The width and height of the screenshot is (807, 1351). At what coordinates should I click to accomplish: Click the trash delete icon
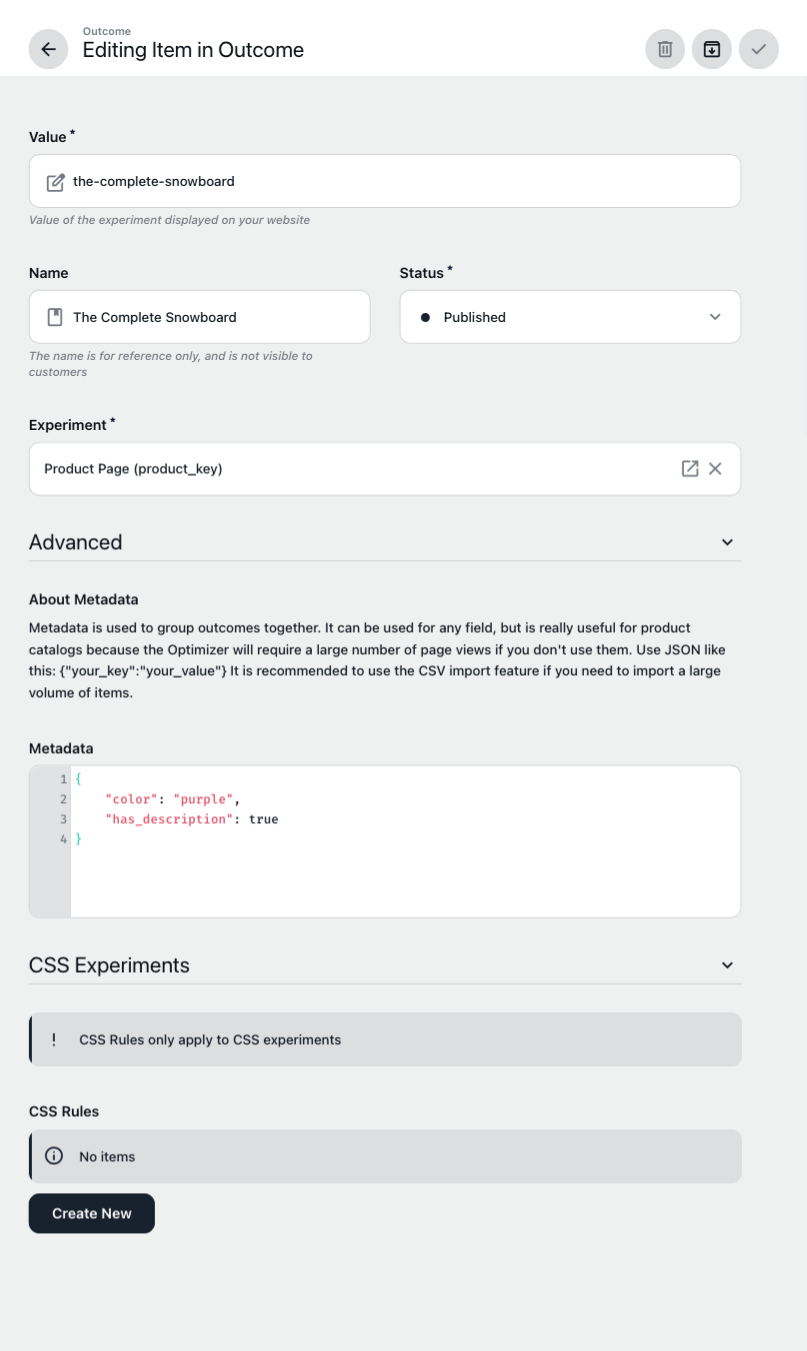pos(665,49)
